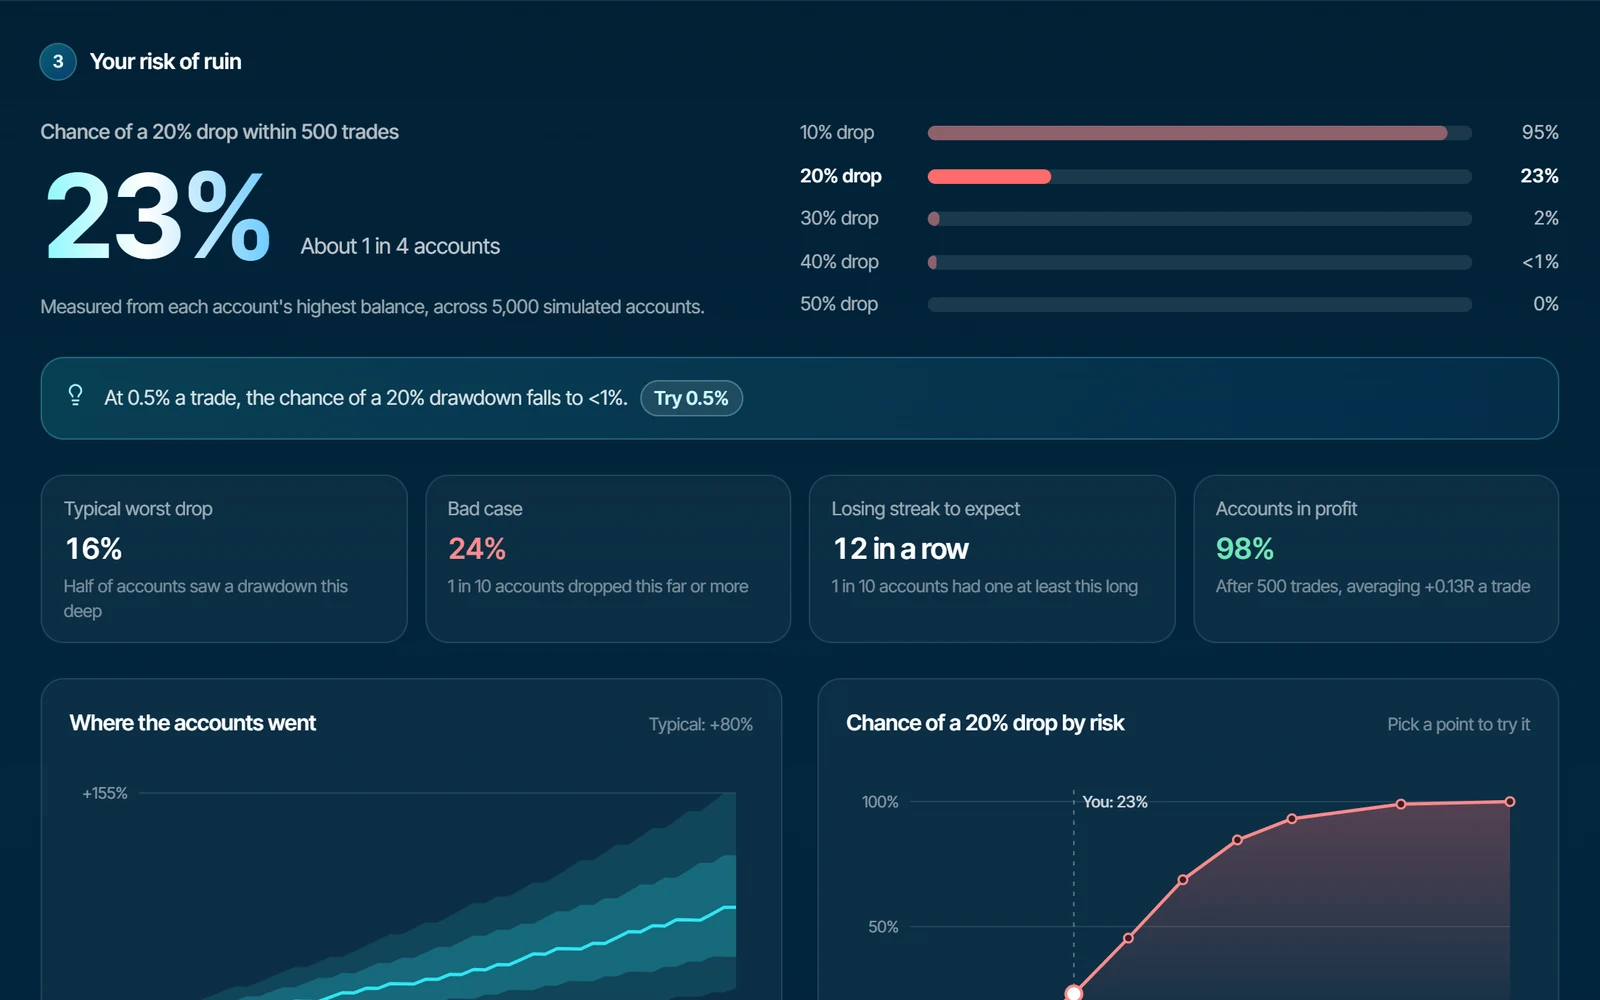Click the step 3 number badge
Viewport: 1600px width, 1000px height.
click(x=58, y=62)
